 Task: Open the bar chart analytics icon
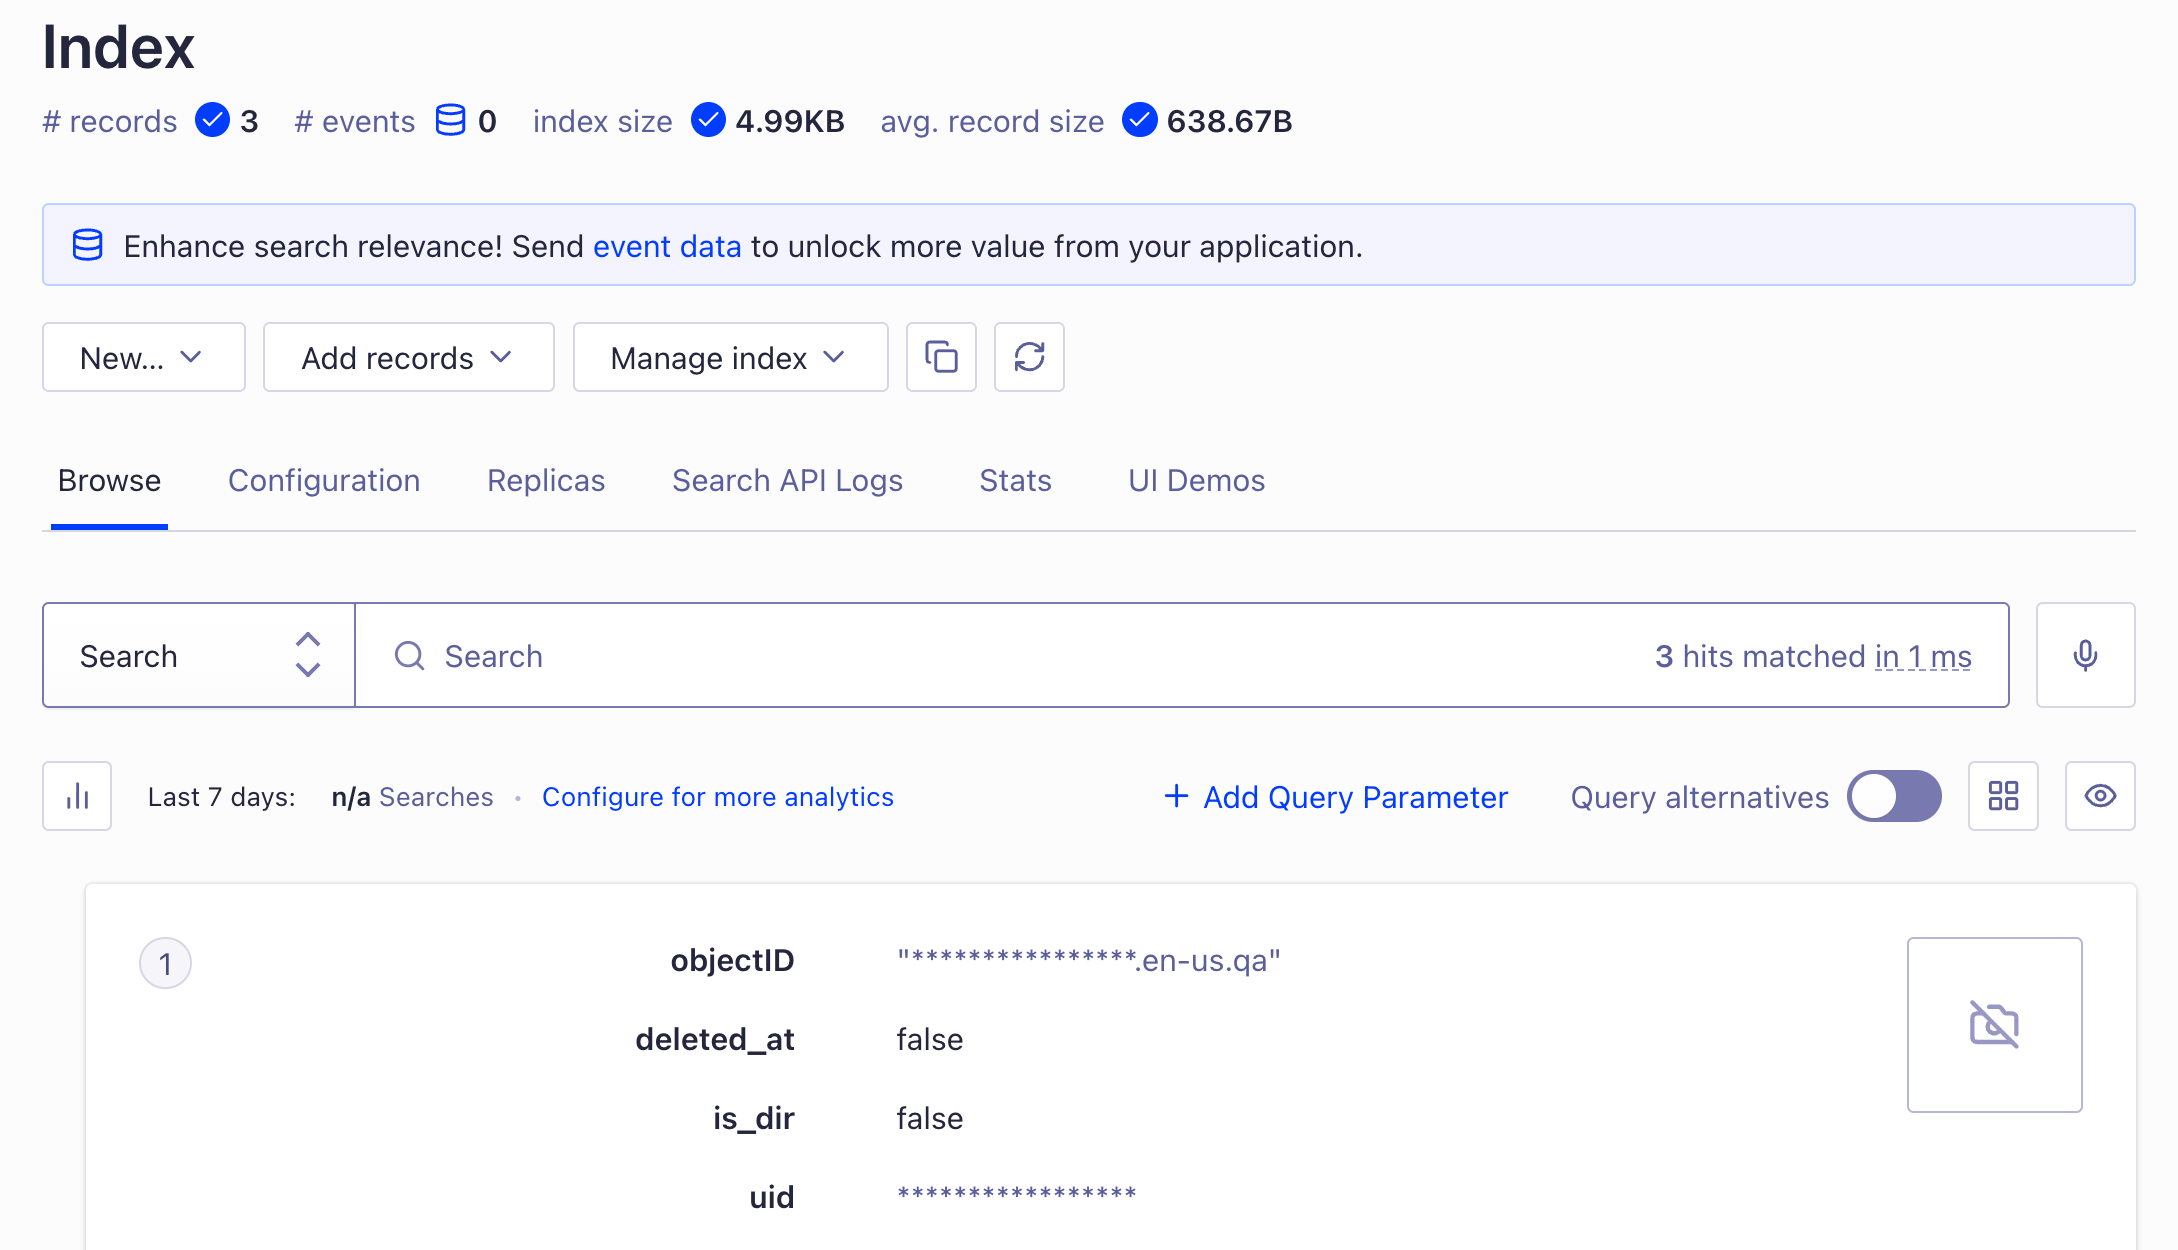pyautogui.click(x=77, y=796)
